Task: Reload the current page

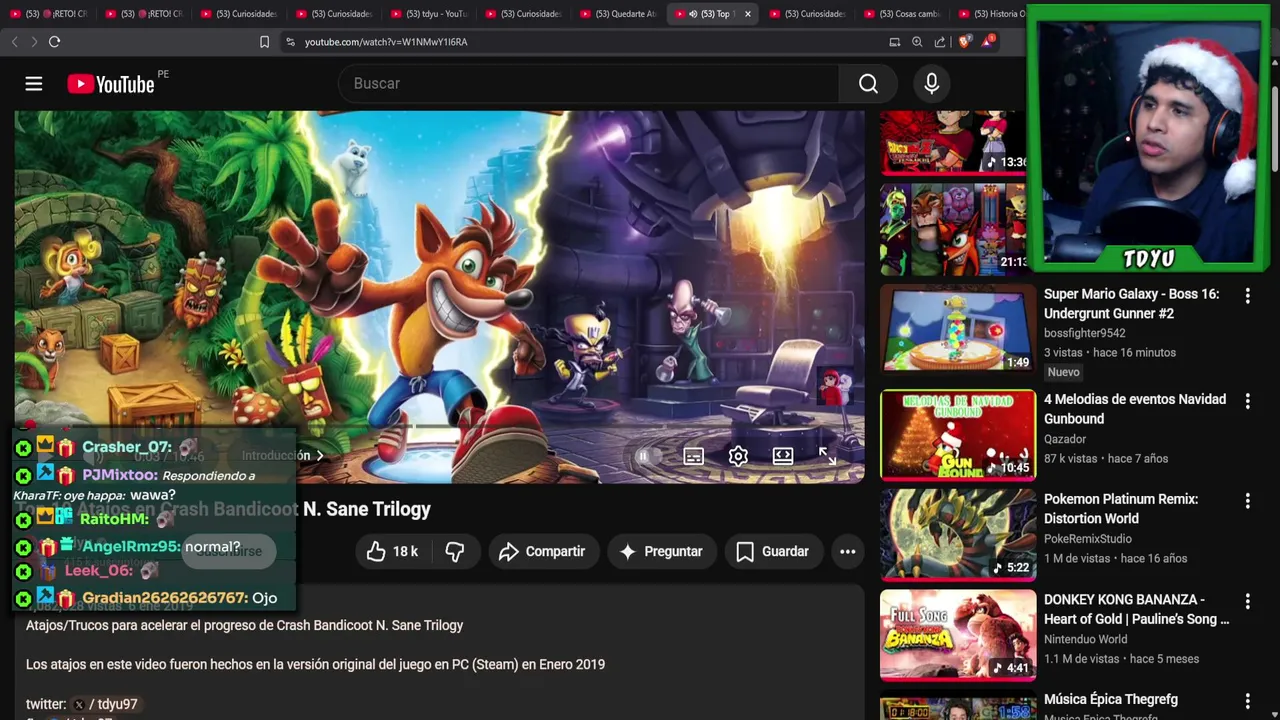Action: point(55,42)
